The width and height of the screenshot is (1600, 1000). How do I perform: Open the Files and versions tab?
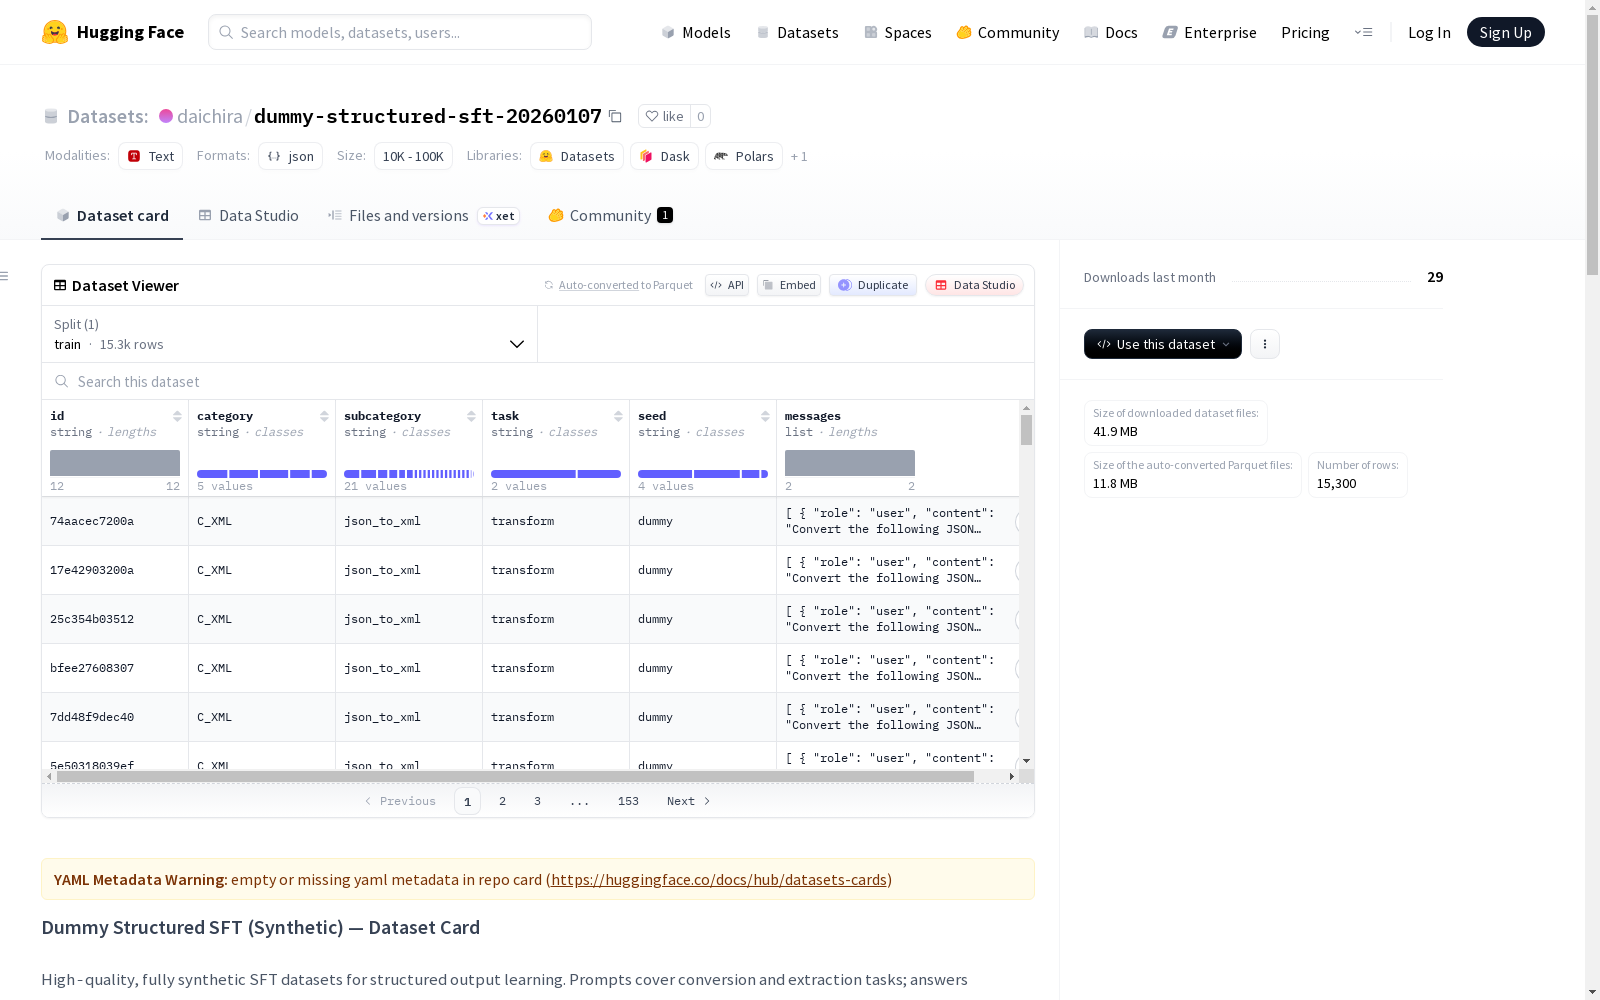click(x=423, y=216)
